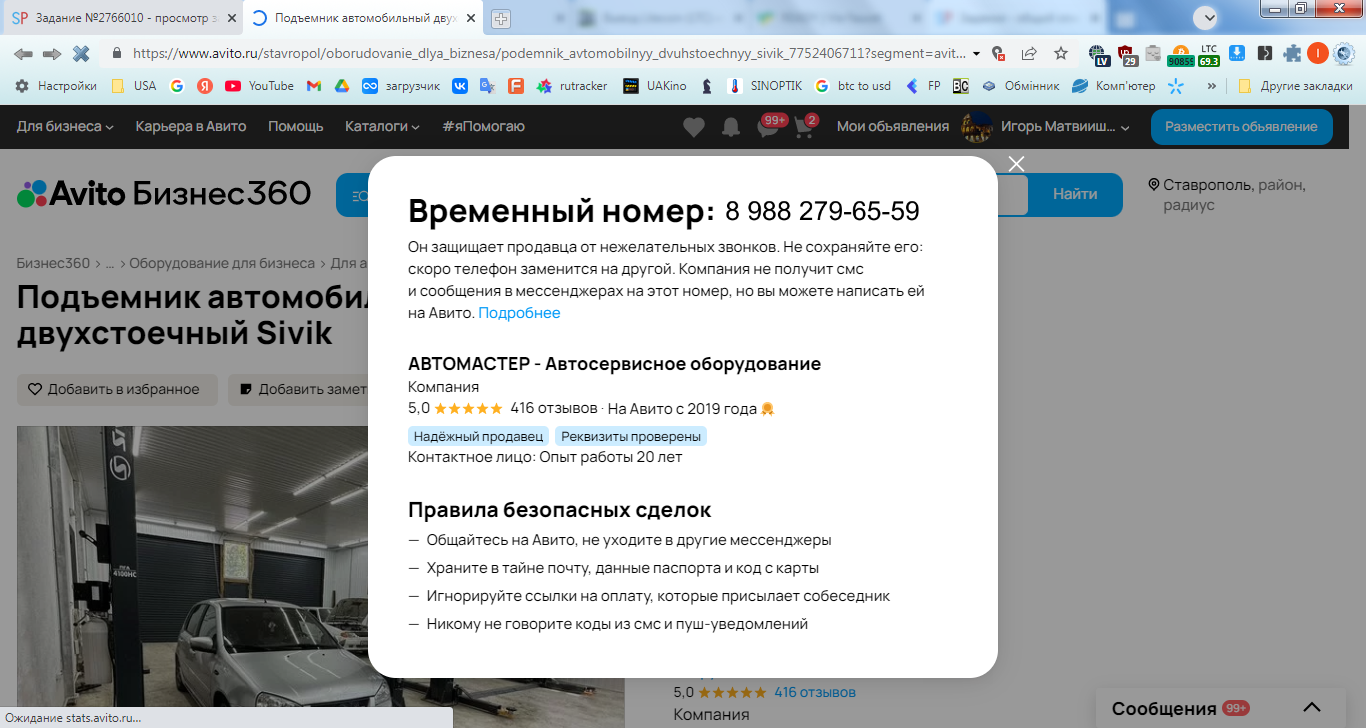Image resolution: width=1366 pixels, height=728 pixels.
Task: Open messages icon with 99+ badge
Action: (770, 126)
